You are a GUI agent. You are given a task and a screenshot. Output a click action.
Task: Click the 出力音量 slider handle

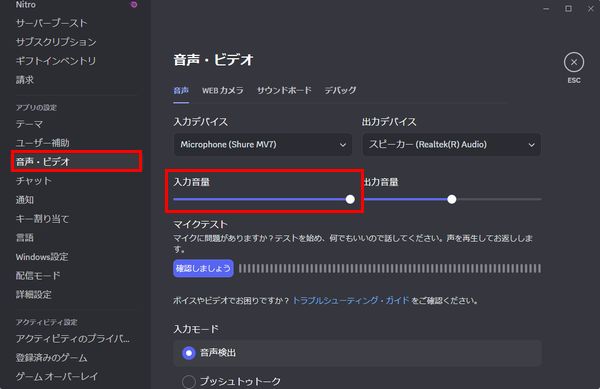click(452, 199)
